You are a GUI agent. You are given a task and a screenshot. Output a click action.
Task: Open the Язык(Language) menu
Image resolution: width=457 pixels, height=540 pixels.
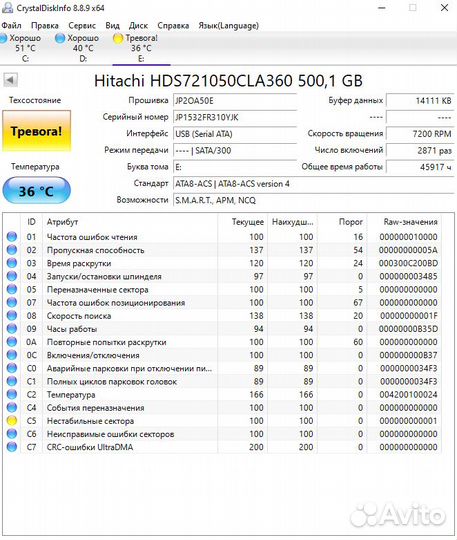coord(228,25)
